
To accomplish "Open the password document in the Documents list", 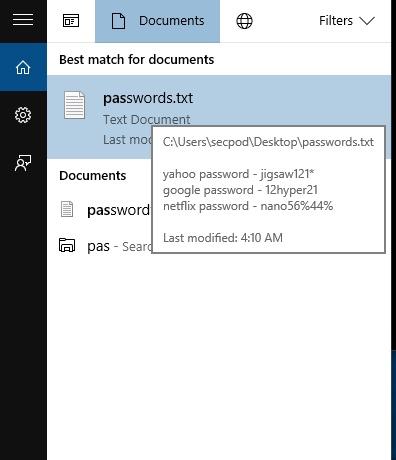I will tap(105, 210).
